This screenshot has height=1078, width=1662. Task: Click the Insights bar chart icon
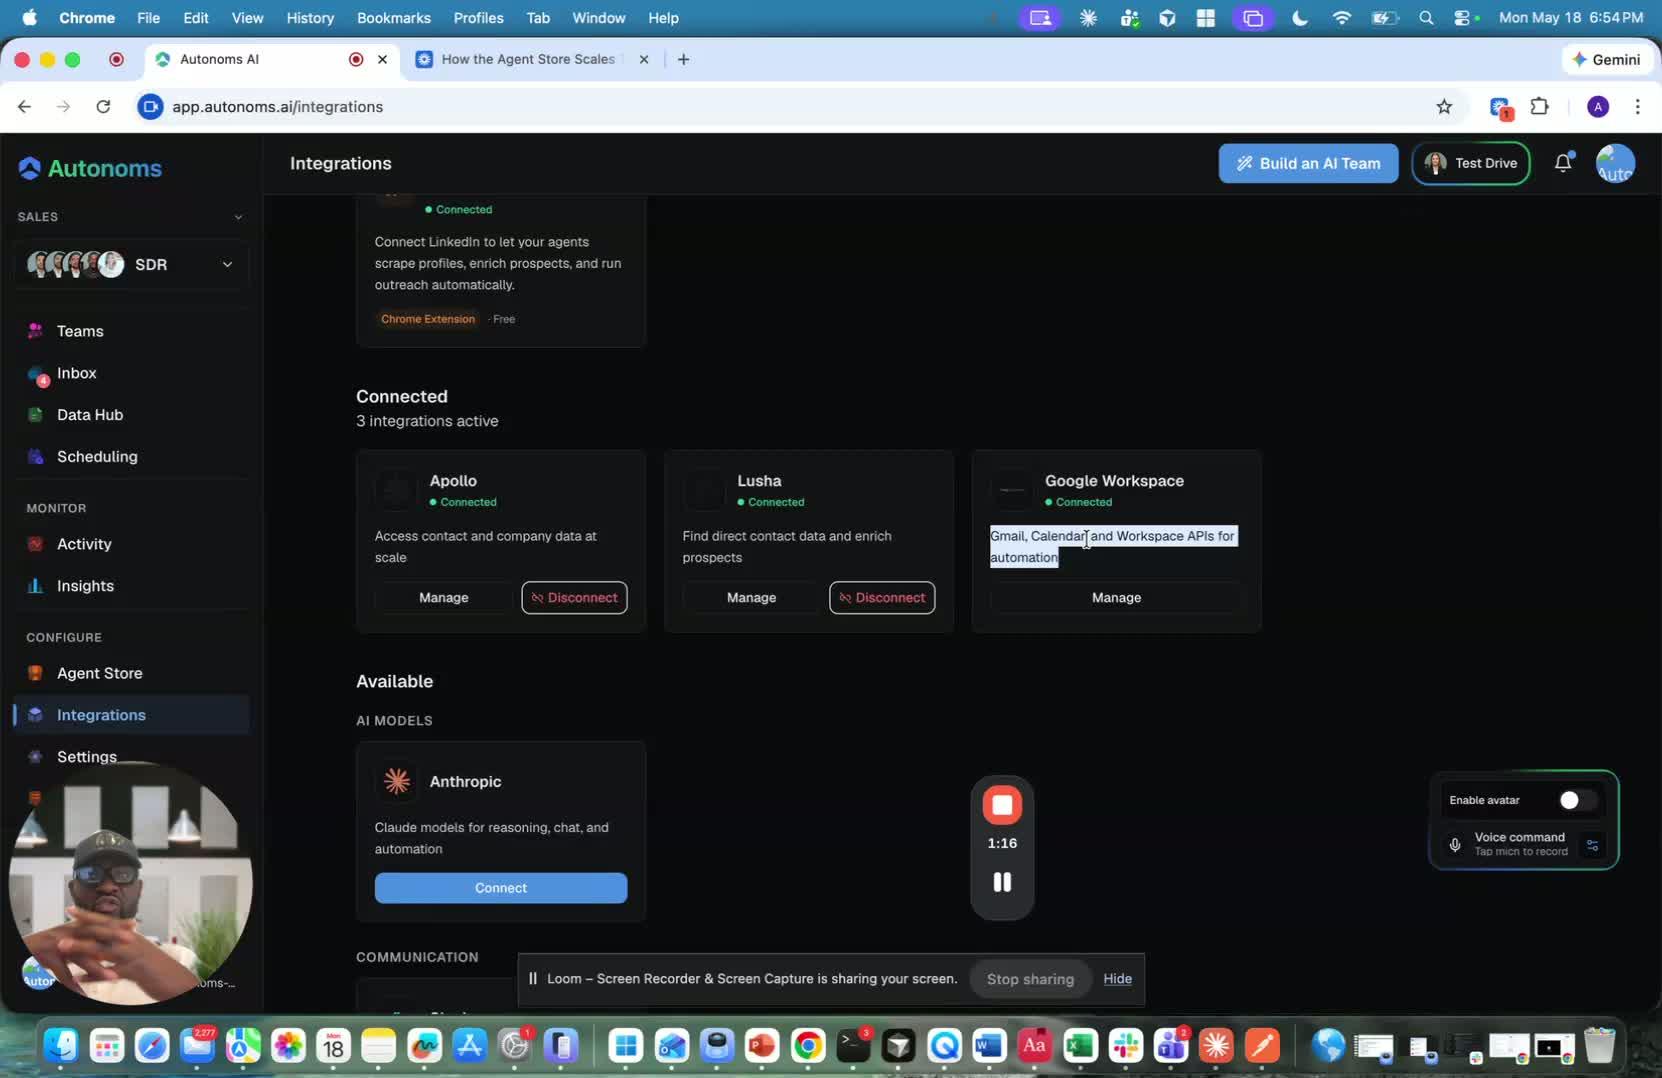(35, 586)
